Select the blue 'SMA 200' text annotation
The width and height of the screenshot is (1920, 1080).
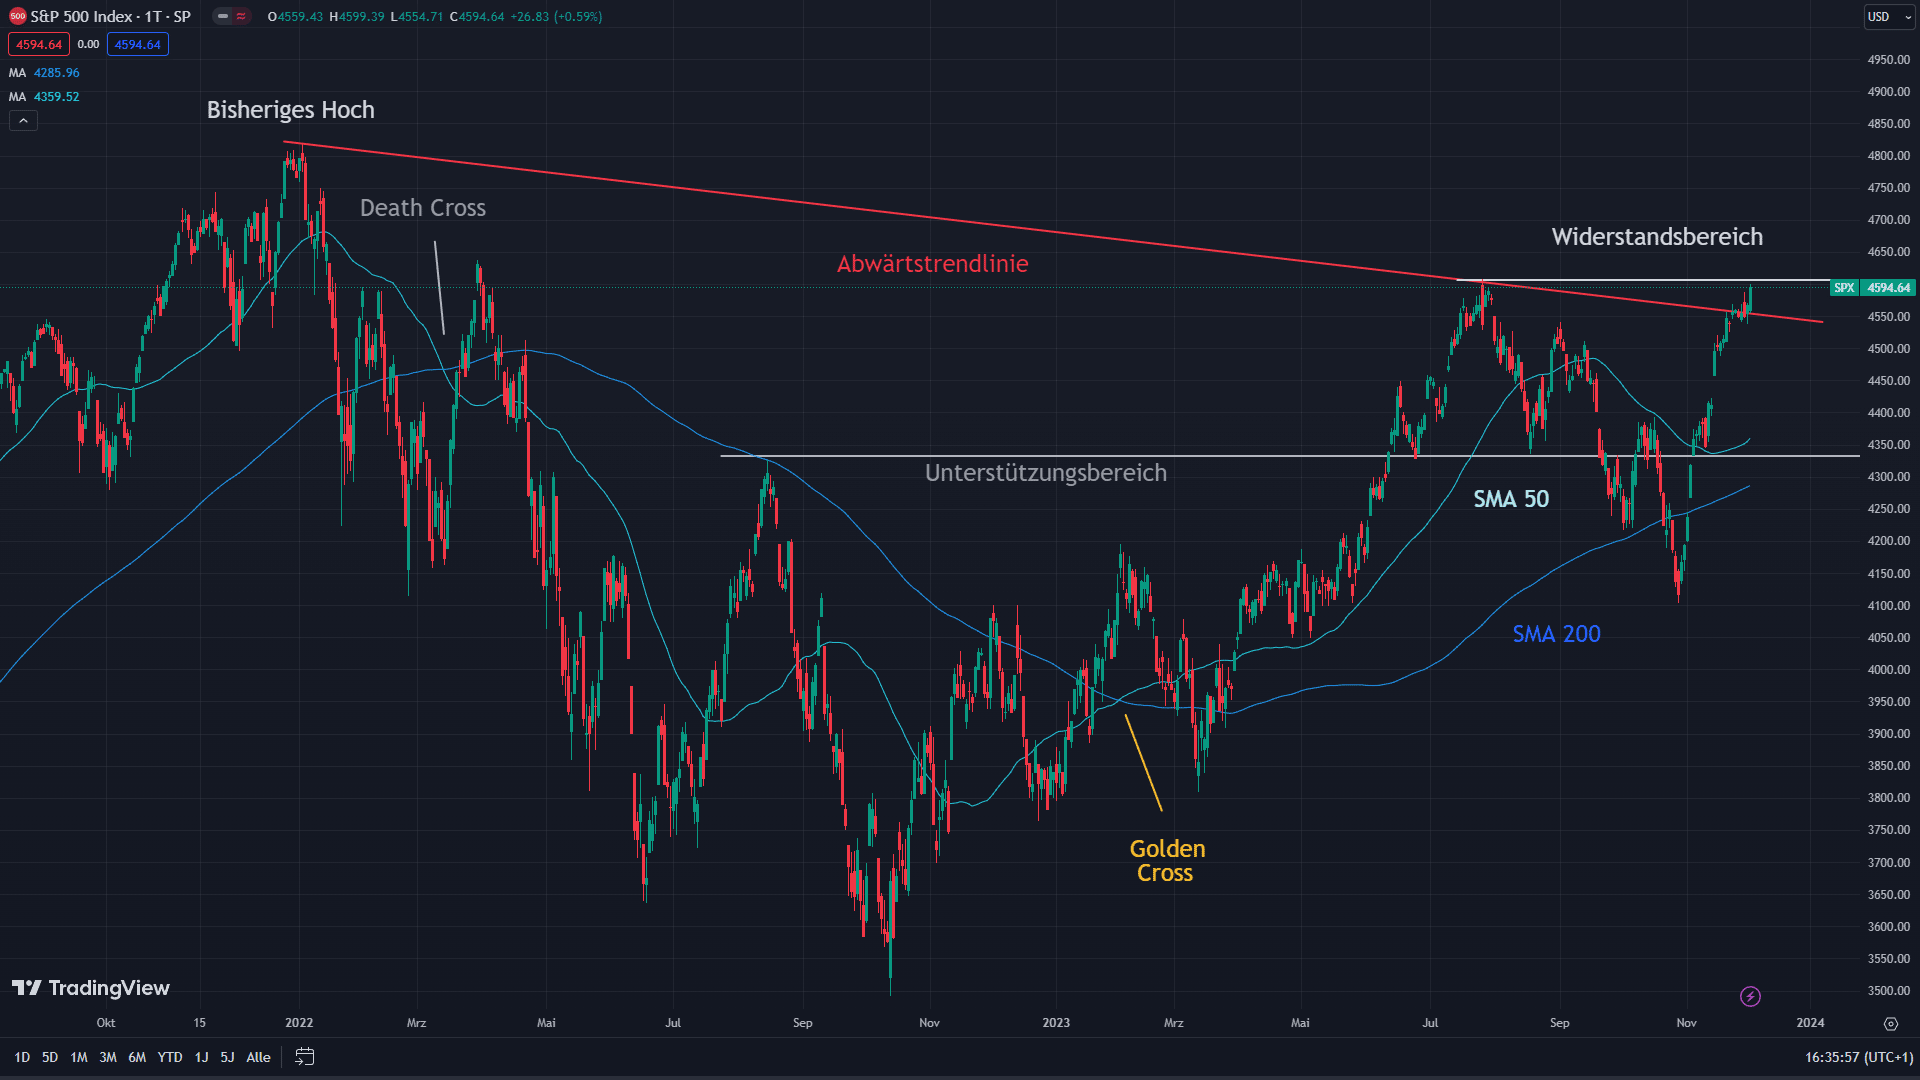coord(1556,634)
